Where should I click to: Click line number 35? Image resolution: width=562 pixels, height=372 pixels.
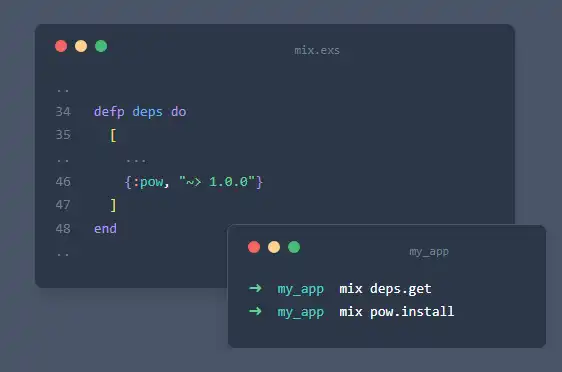(63, 135)
